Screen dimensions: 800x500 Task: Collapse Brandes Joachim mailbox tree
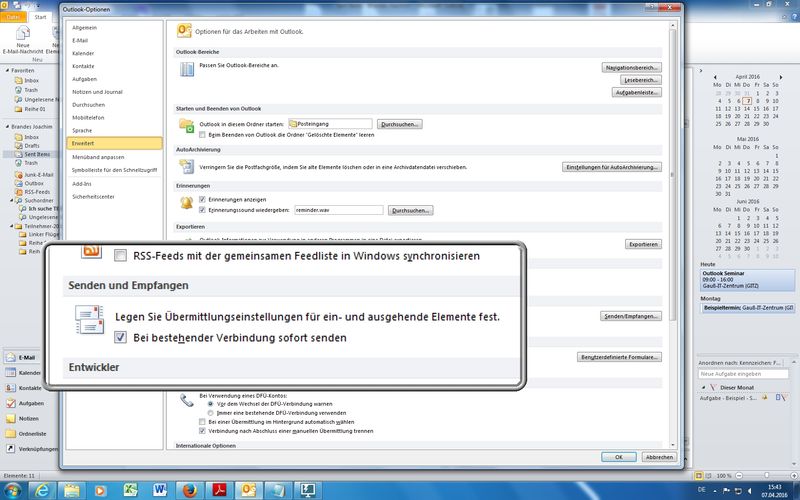point(8,127)
